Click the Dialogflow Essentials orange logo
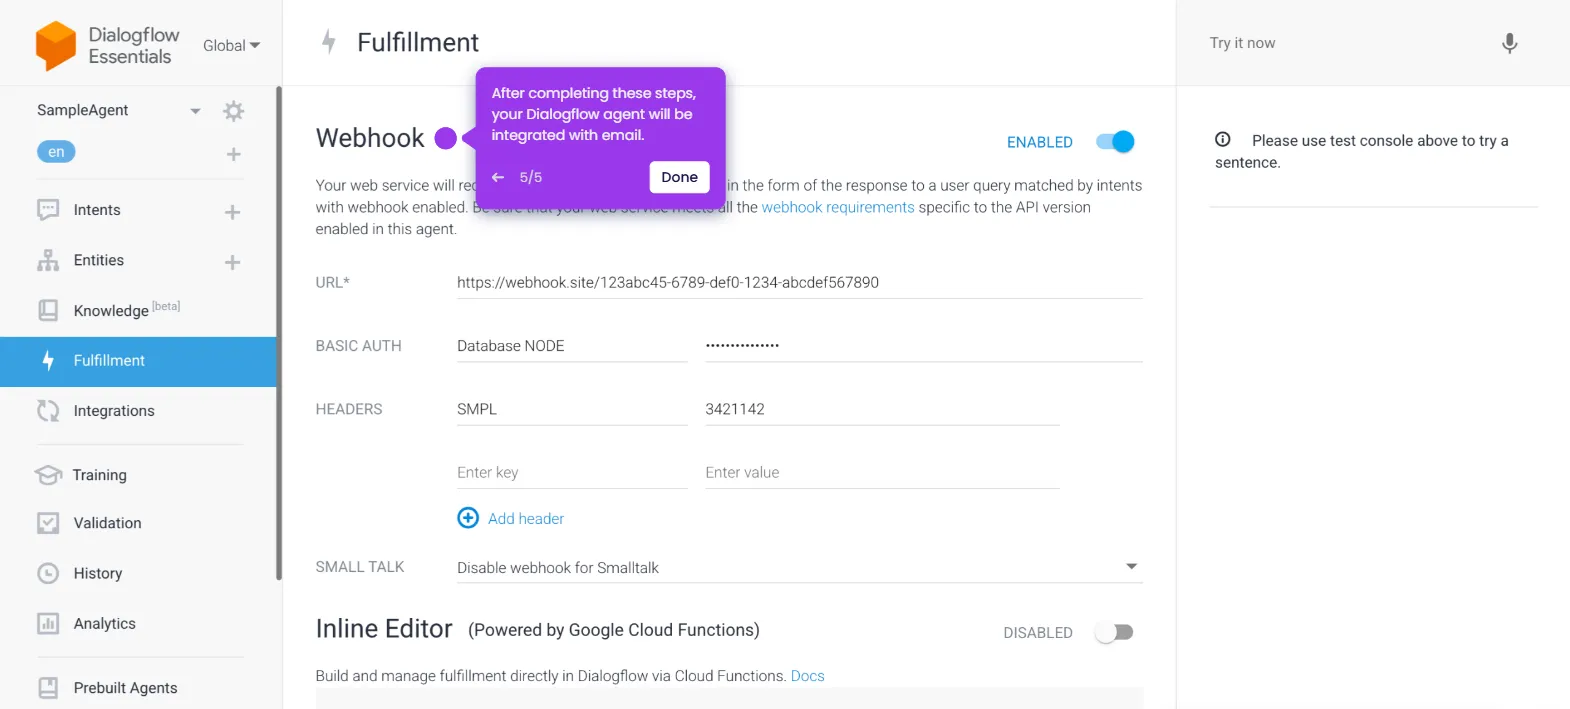1570x709 pixels. [x=56, y=45]
